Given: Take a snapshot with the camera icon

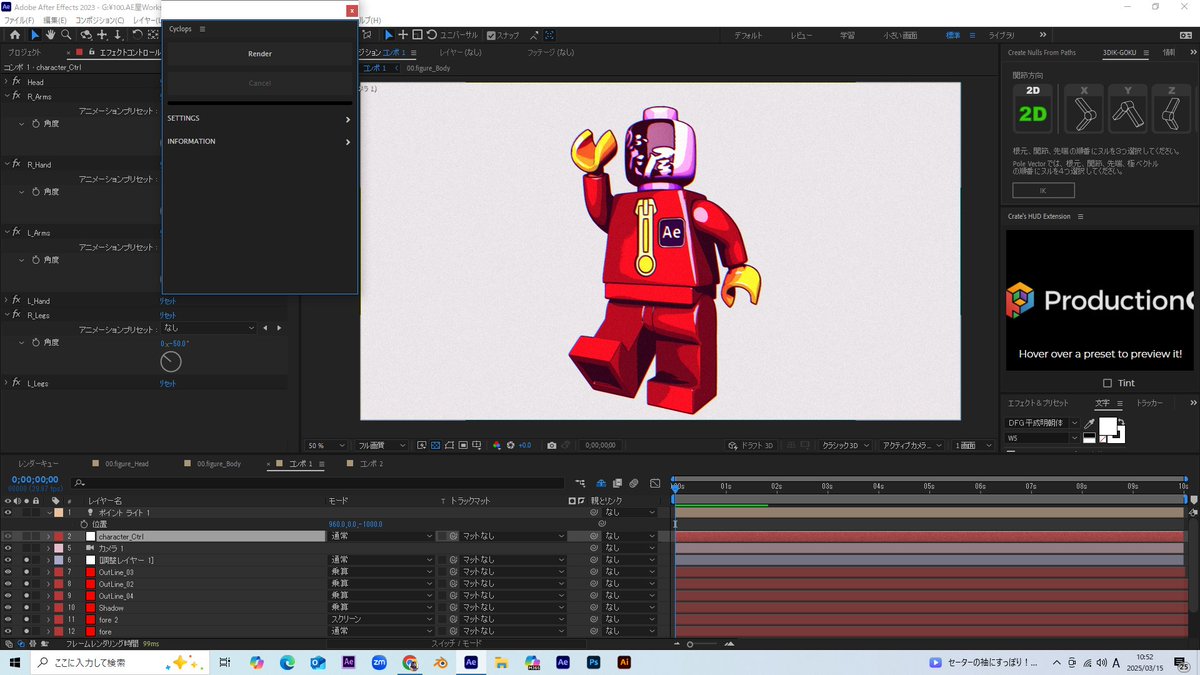Looking at the screenshot, I should [x=551, y=445].
